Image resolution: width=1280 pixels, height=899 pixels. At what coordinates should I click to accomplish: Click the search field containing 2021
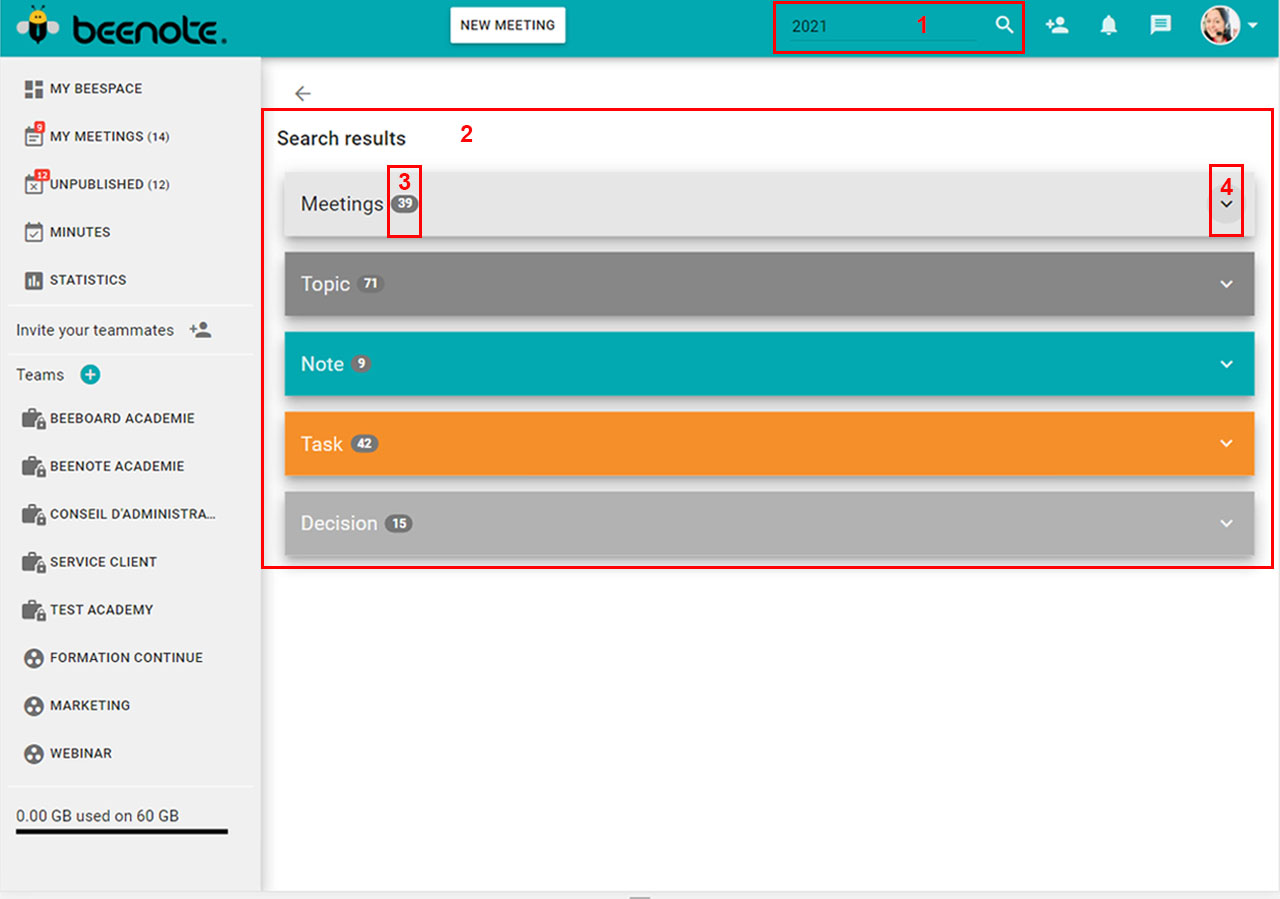882,27
